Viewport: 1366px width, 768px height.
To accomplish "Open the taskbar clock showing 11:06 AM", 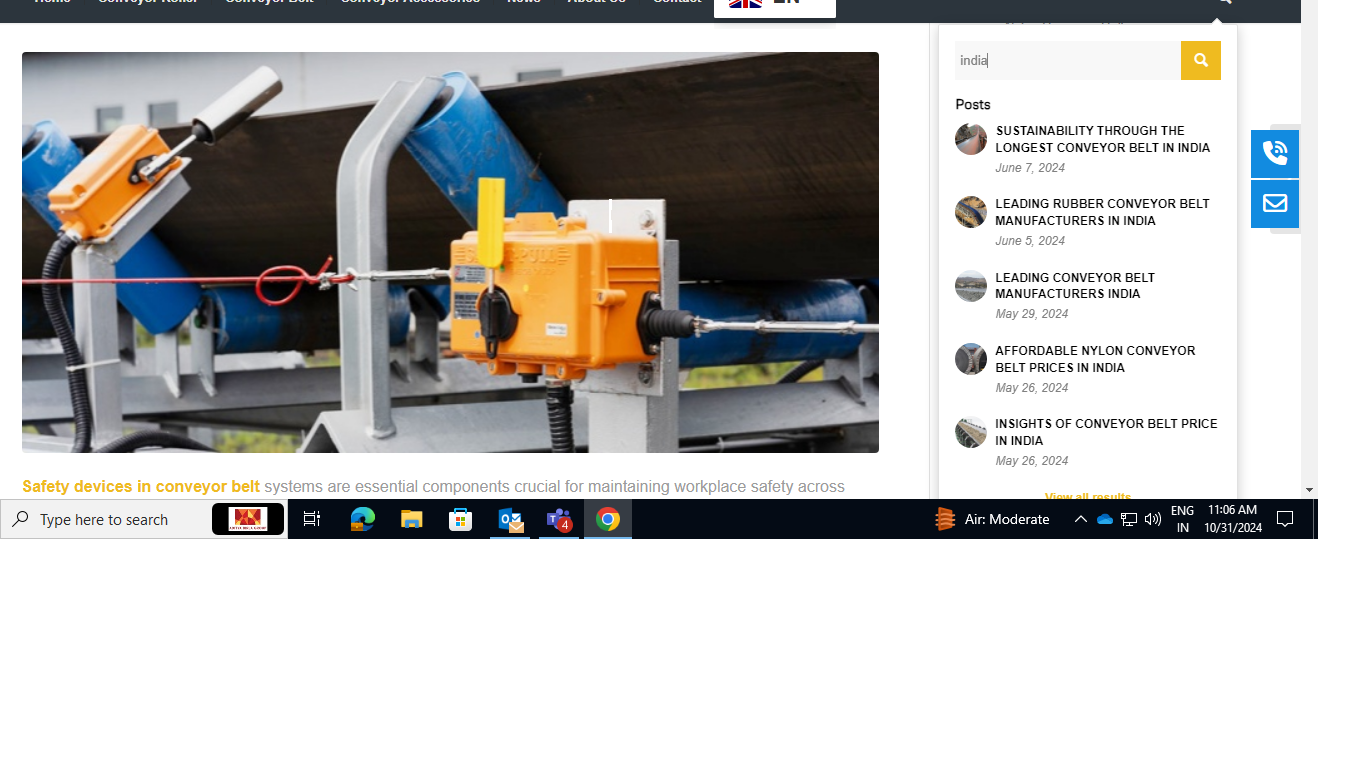I will click(1233, 519).
